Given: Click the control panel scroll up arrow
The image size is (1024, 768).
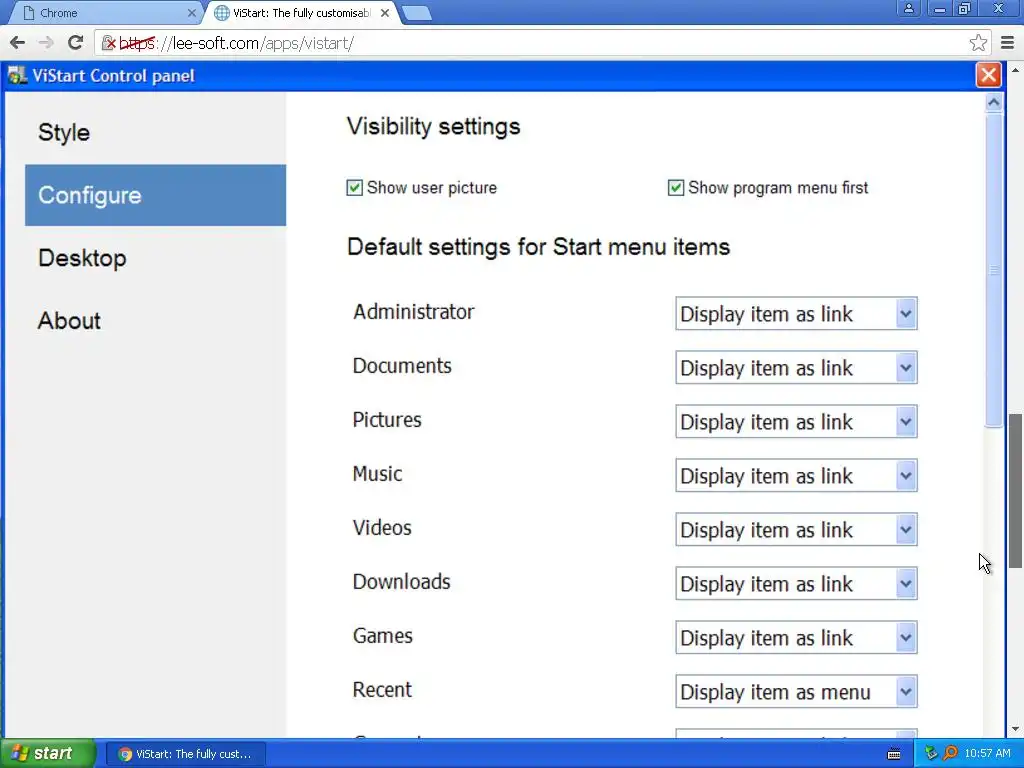Looking at the screenshot, I should coord(994,103).
